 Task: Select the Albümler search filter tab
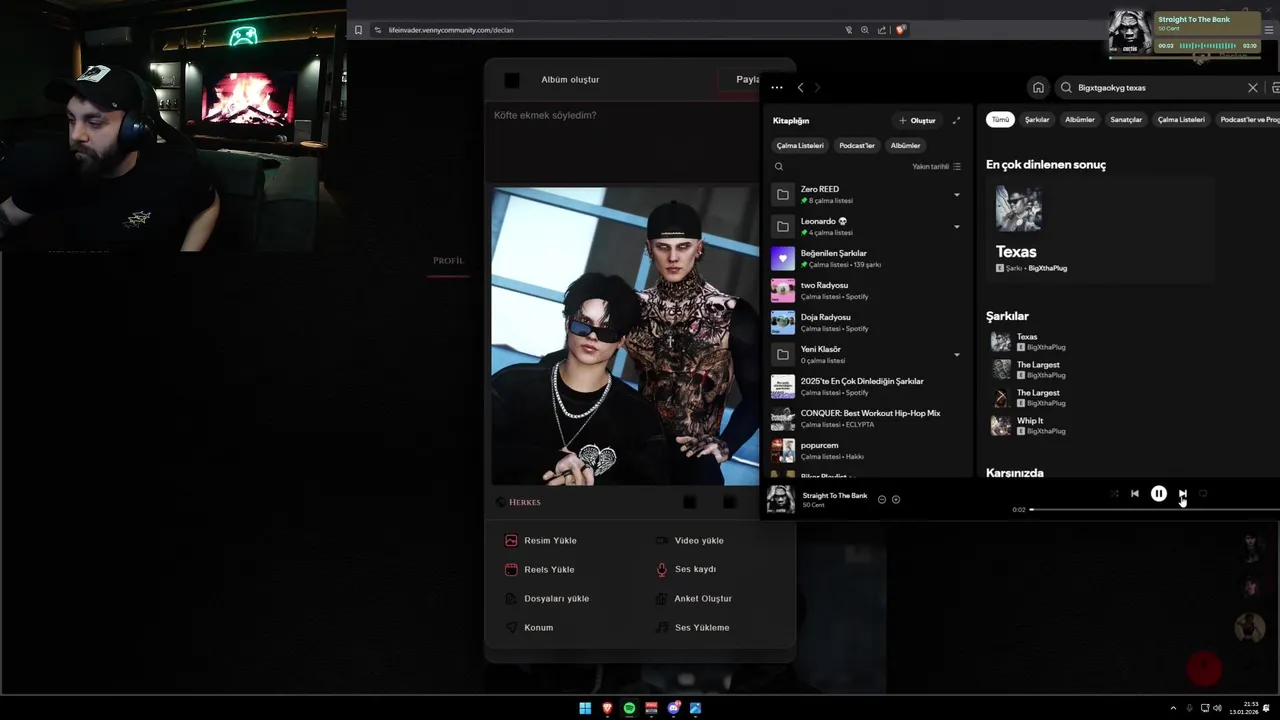tap(1080, 119)
